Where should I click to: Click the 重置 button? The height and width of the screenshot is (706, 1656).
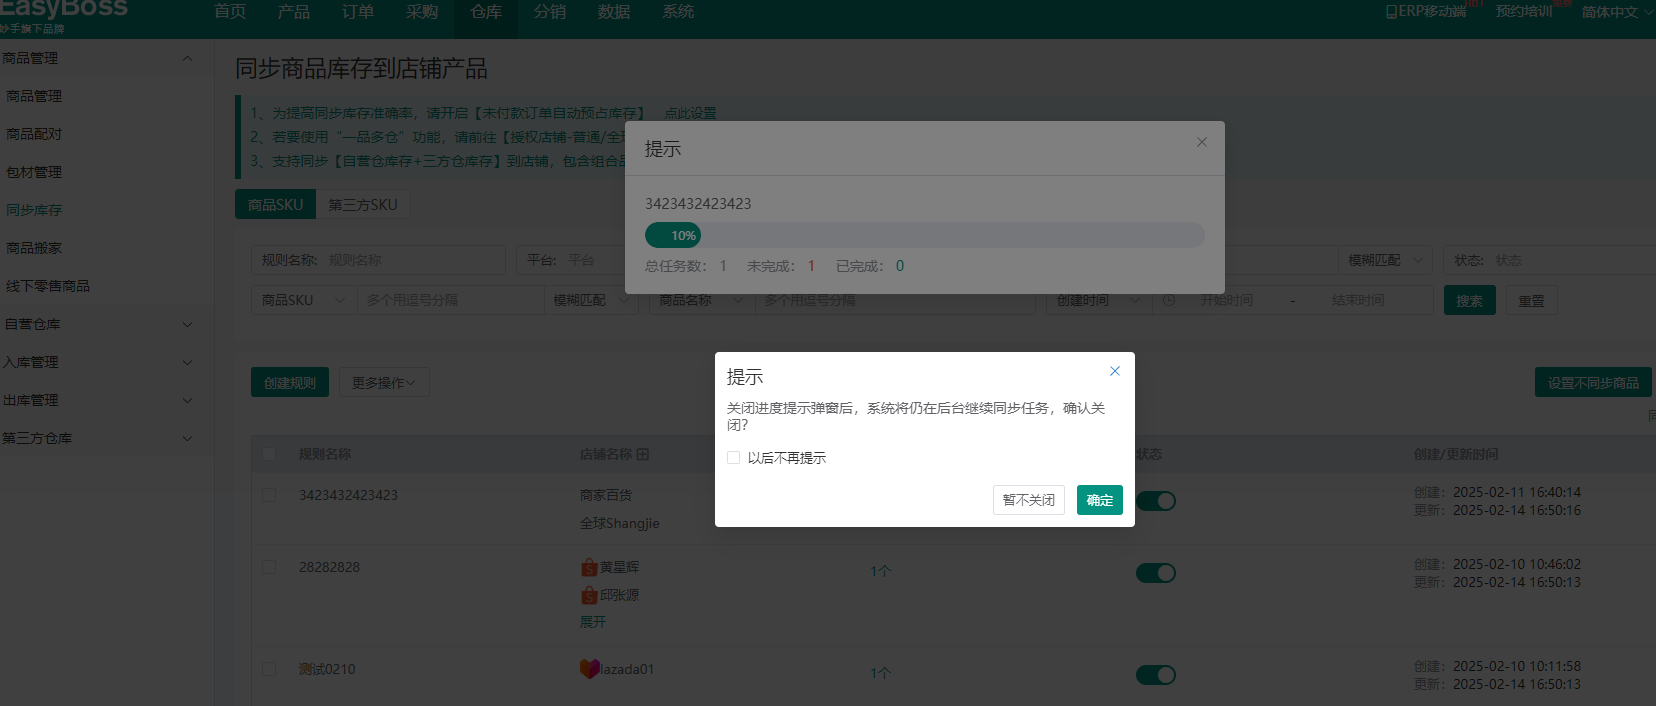(1532, 300)
